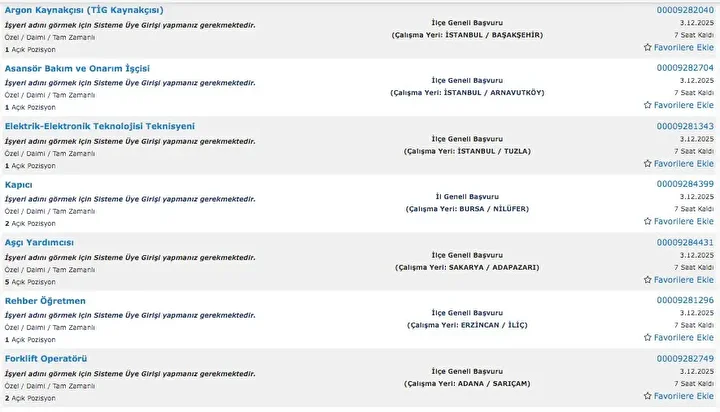The height and width of the screenshot is (412, 720).
Task: Click the star icon for Asansör Bakım listing
Action: click(647, 105)
